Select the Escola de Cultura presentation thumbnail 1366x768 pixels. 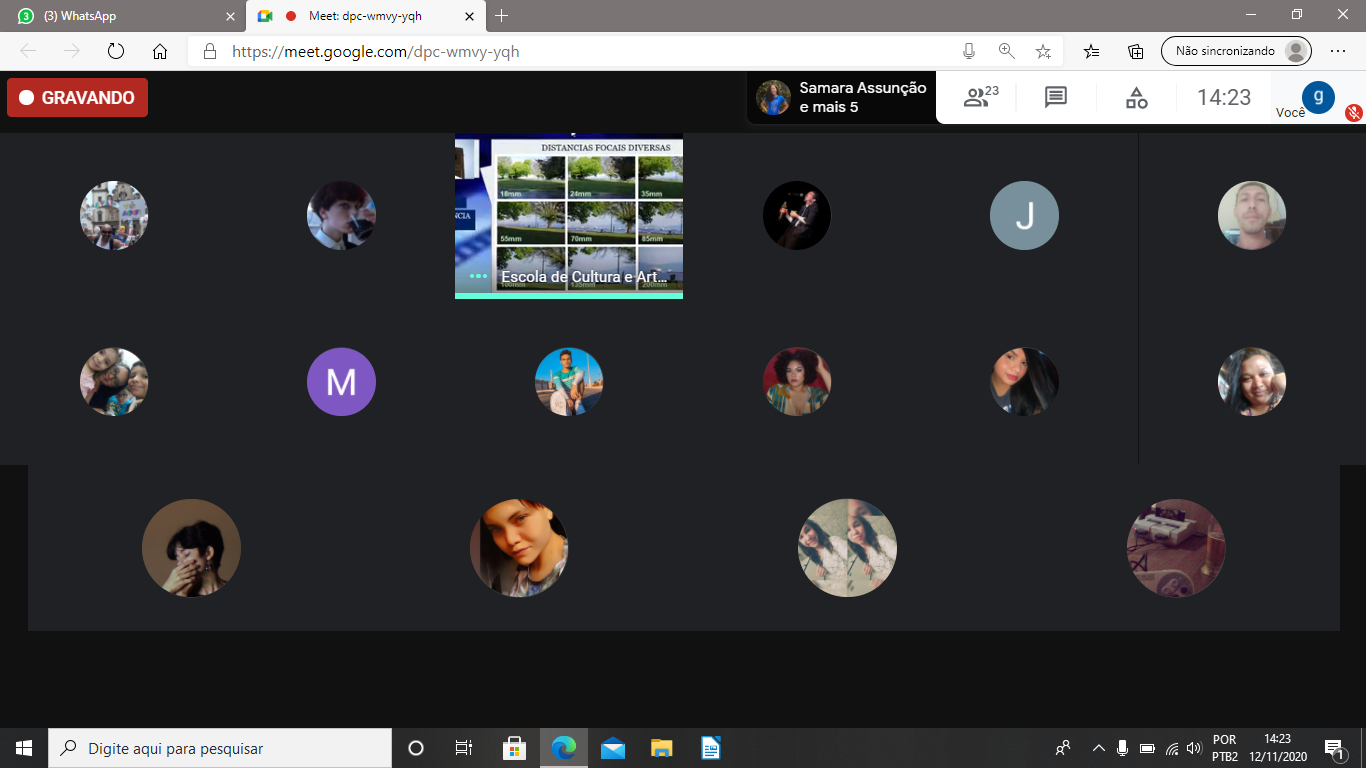pos(569,215)
